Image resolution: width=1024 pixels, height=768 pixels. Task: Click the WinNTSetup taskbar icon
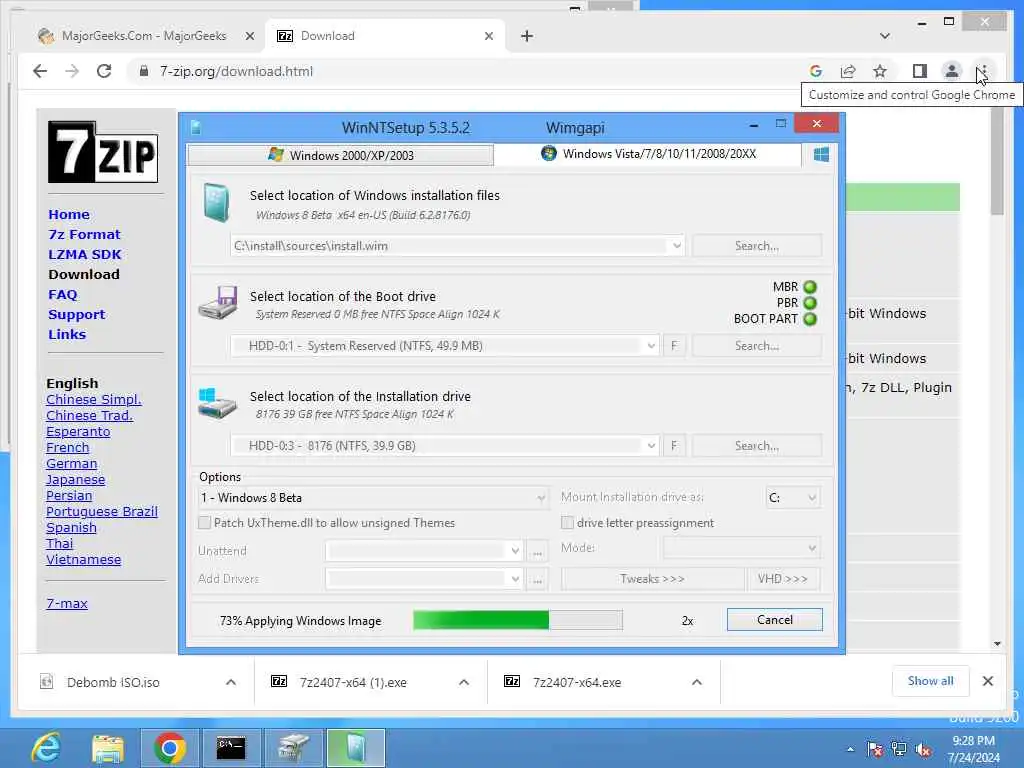[x=356, y=748]
